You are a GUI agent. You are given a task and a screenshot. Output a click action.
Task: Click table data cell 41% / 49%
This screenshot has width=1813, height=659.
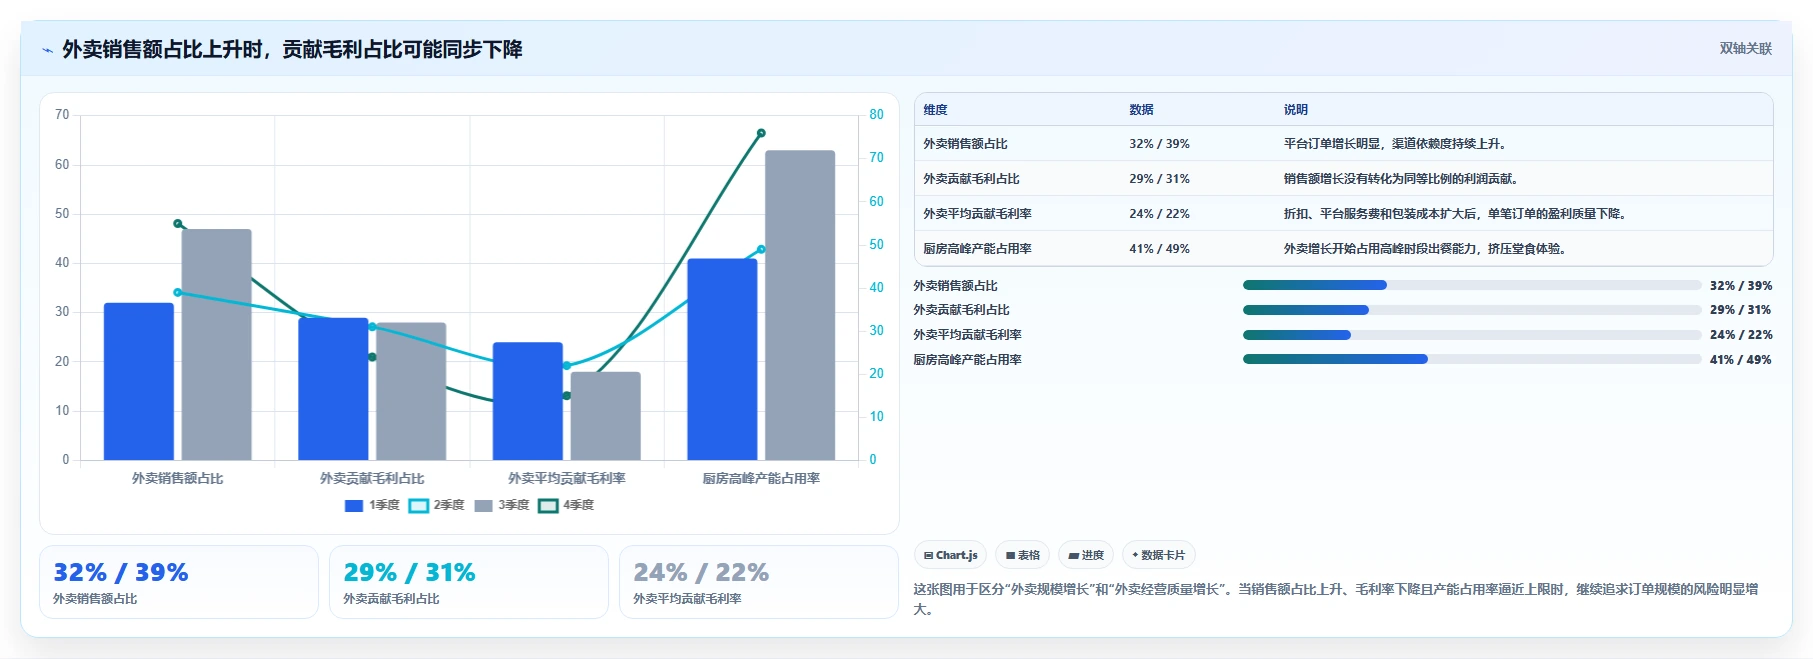pos(1159,249)
